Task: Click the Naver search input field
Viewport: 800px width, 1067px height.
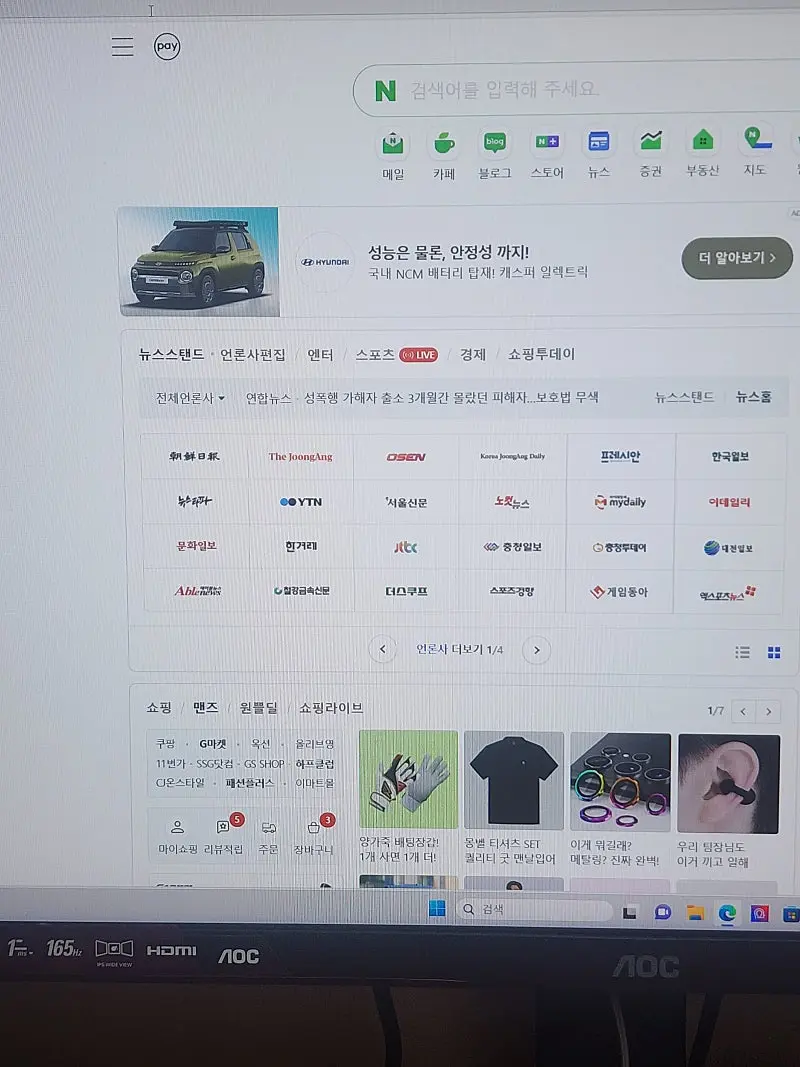Action: [580, 90]
